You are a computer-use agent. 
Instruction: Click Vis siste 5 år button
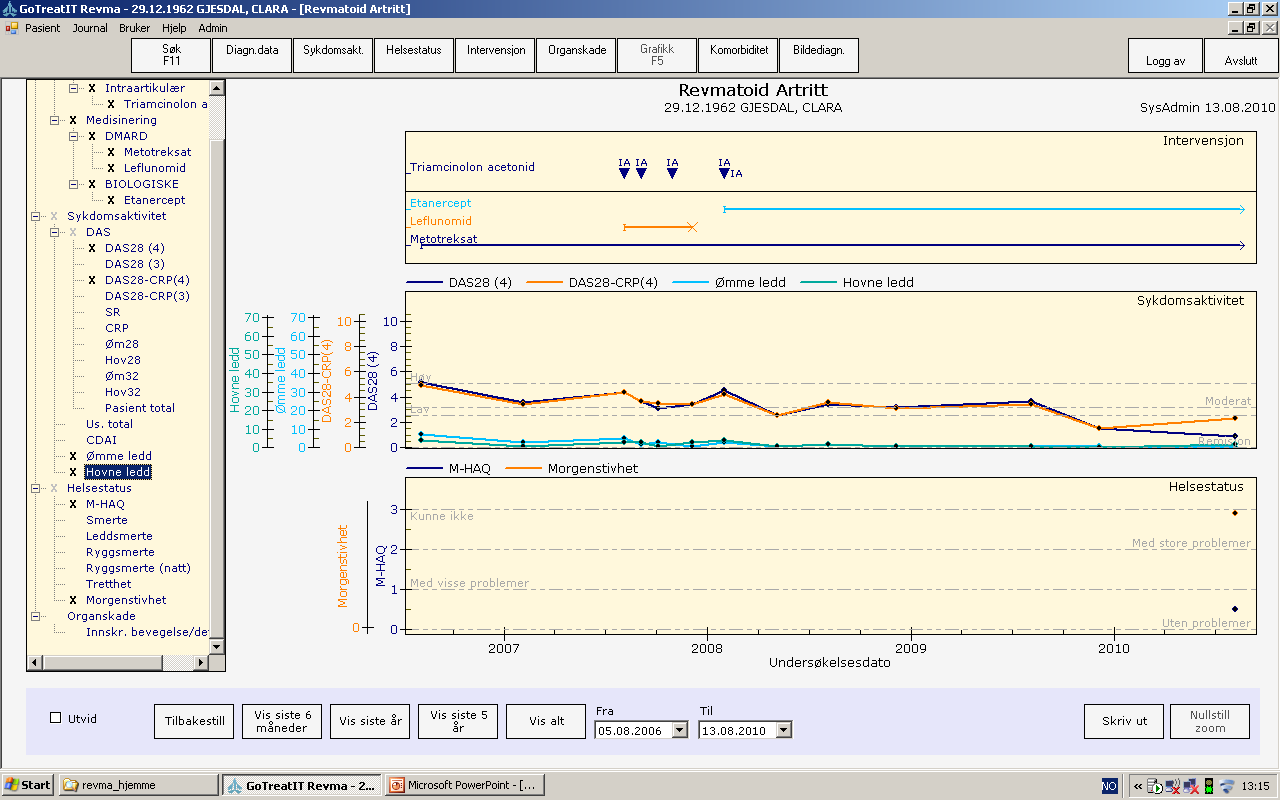[458, 721]
